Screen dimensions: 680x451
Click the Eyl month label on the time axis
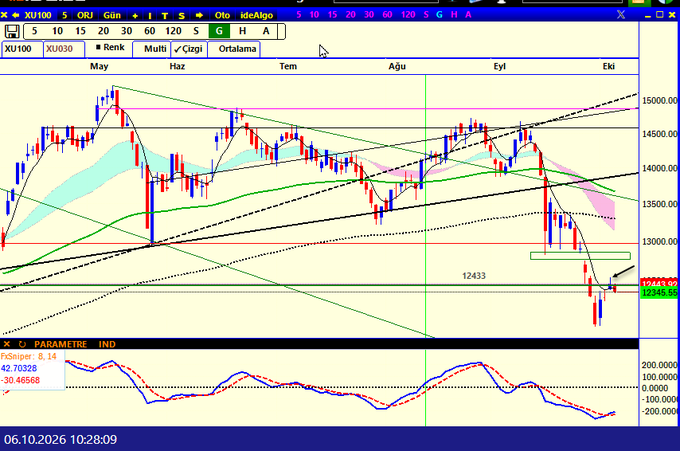[500, 66]
